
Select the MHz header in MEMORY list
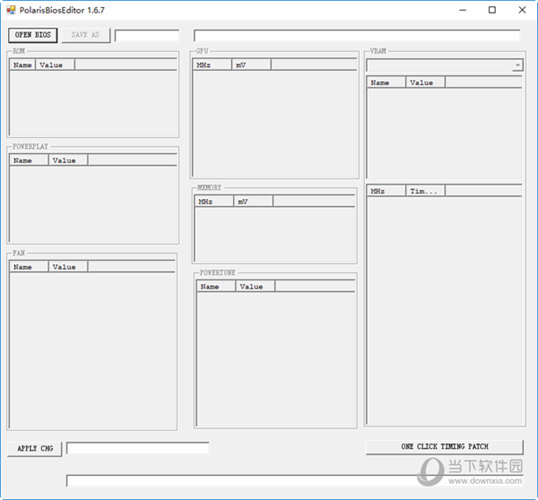[214, 201]
